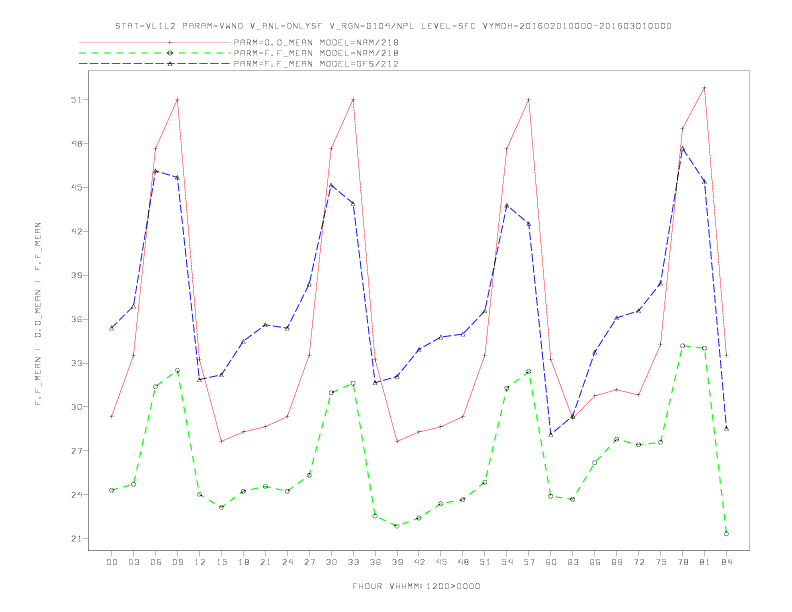The image size is (792, 612).
Task: Click x-axis tick label 69
Action: pos(617,562)
